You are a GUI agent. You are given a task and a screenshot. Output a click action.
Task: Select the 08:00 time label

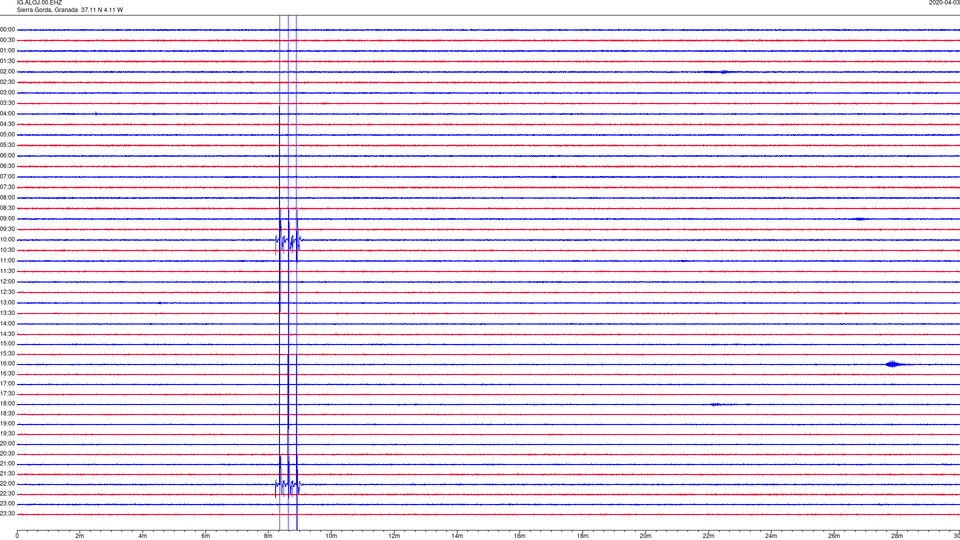point(7,198)
